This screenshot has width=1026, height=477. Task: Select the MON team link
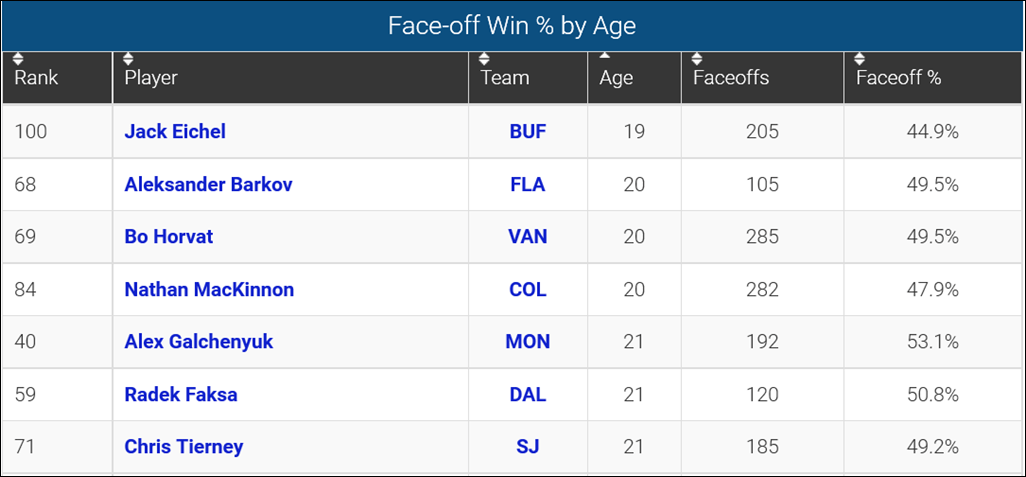coord(528,342)
